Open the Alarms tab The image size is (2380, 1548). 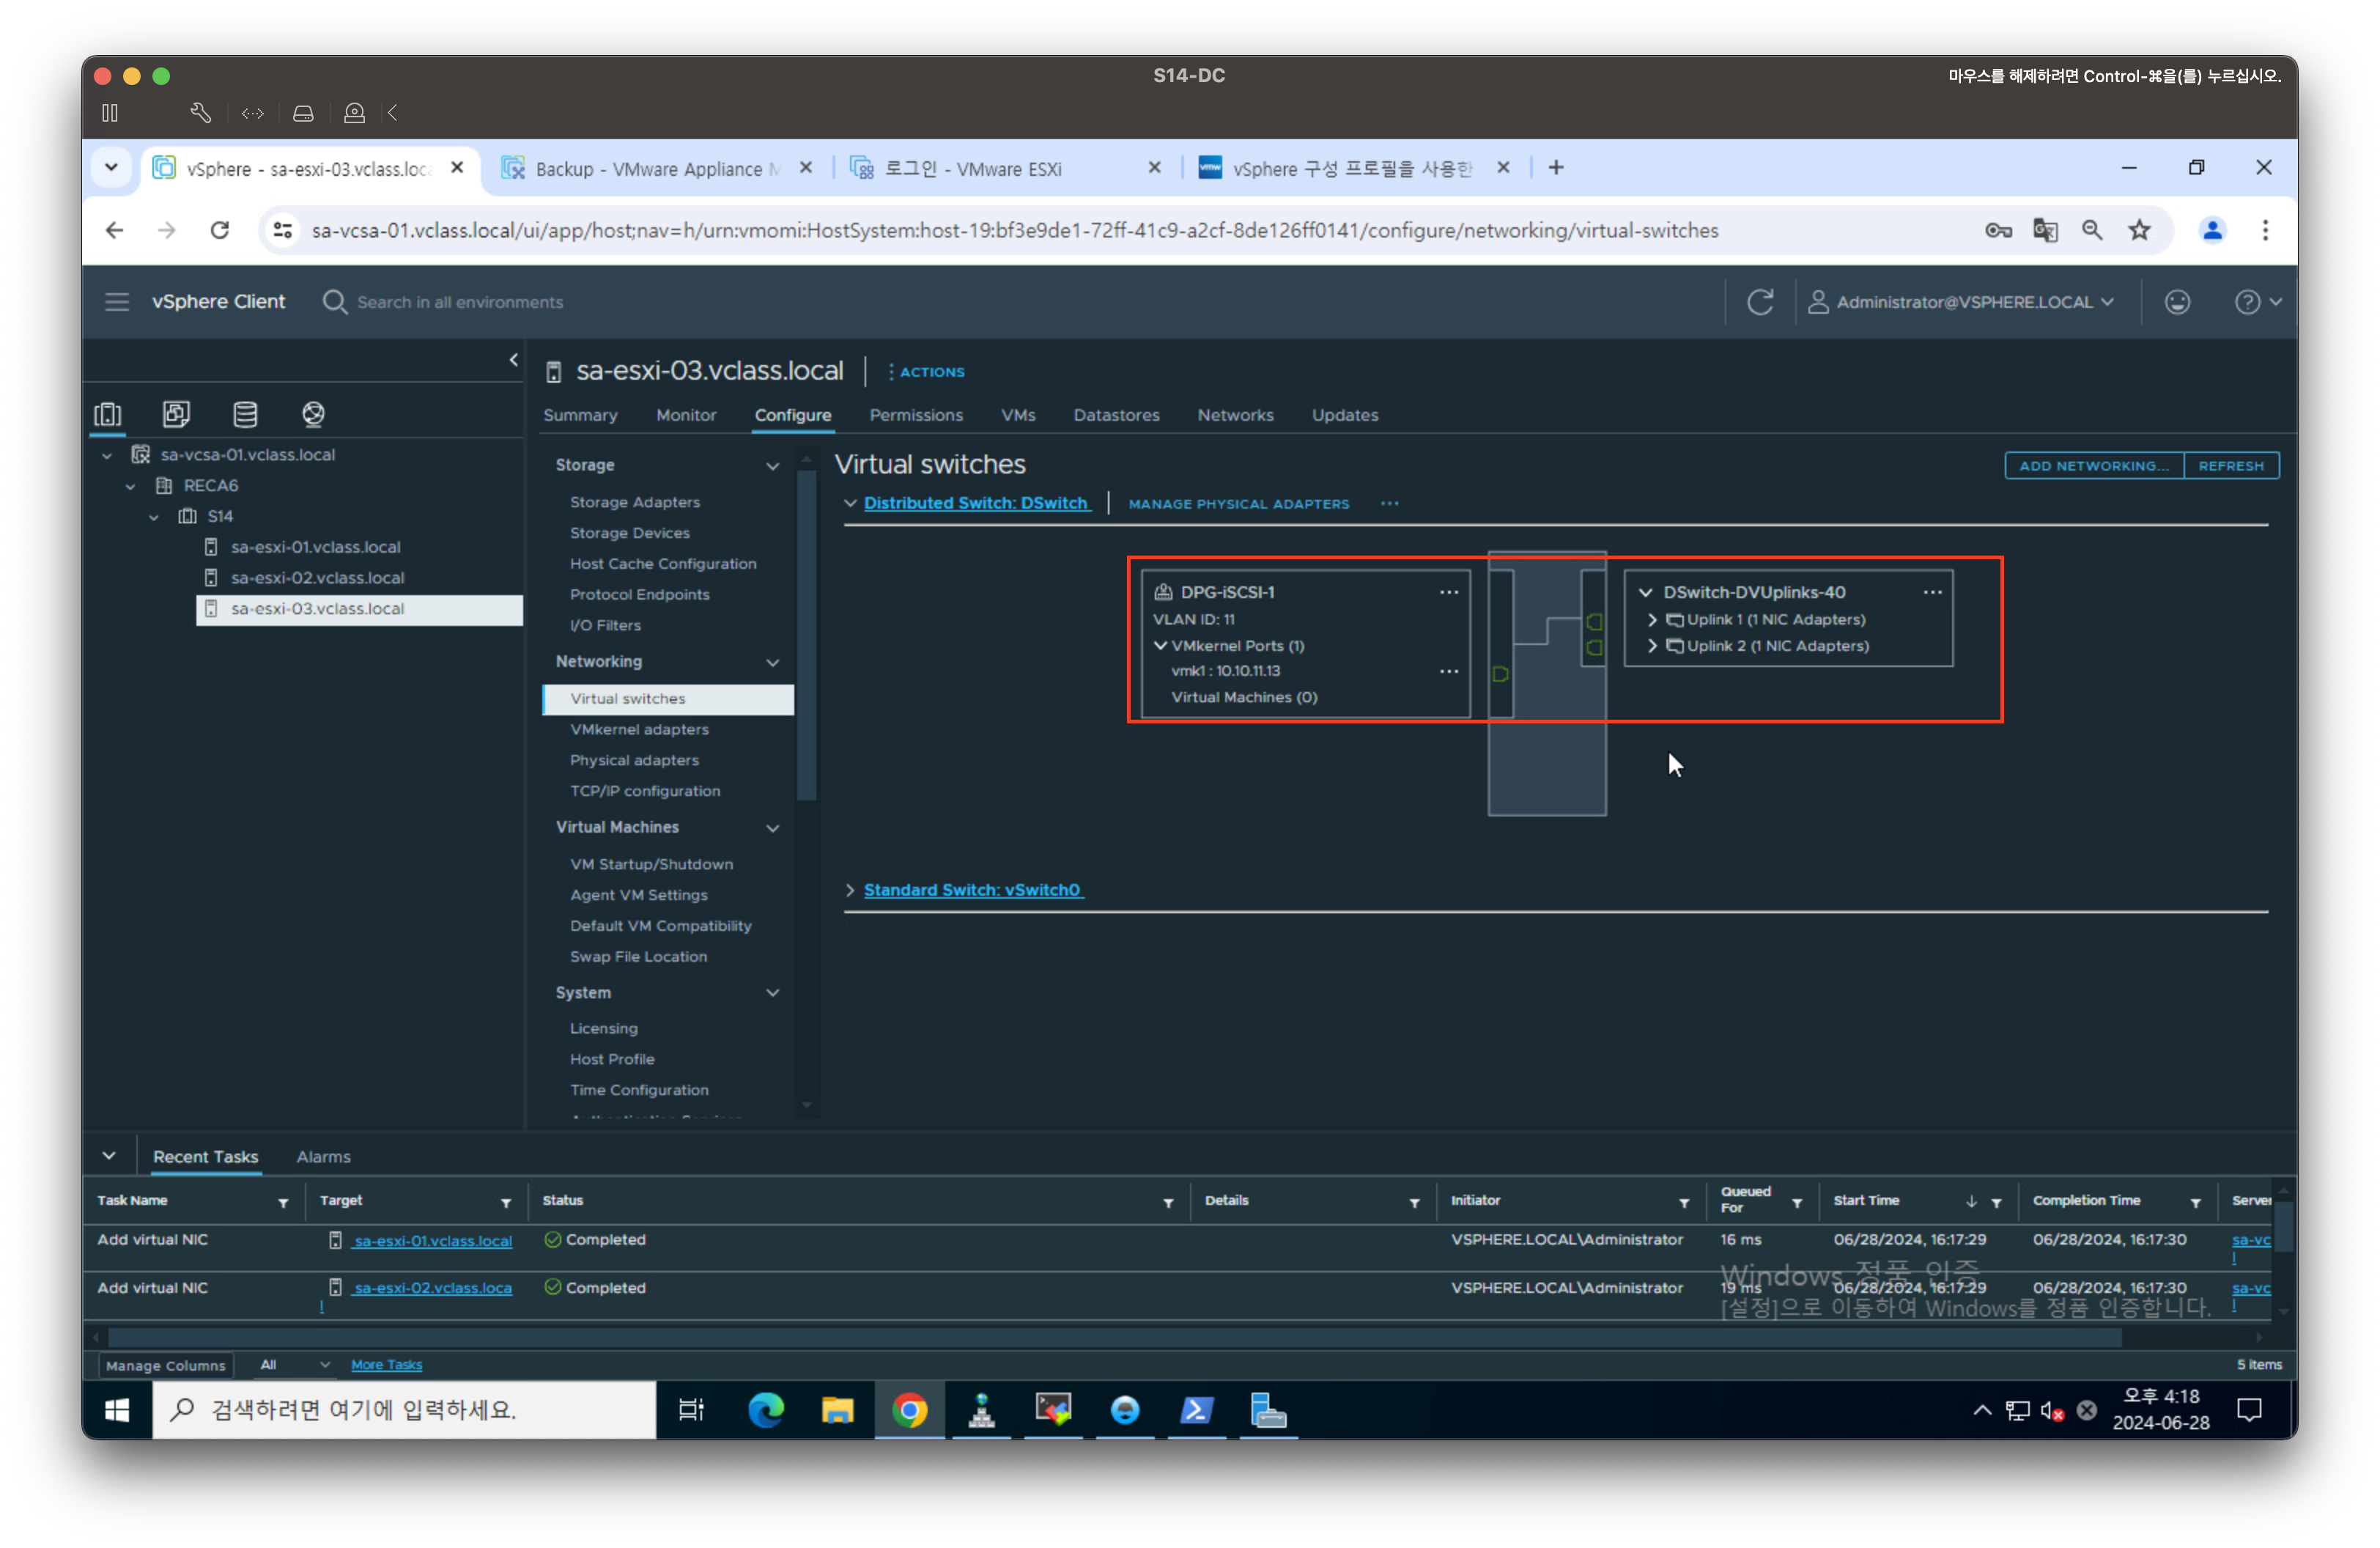(323, 1157)
